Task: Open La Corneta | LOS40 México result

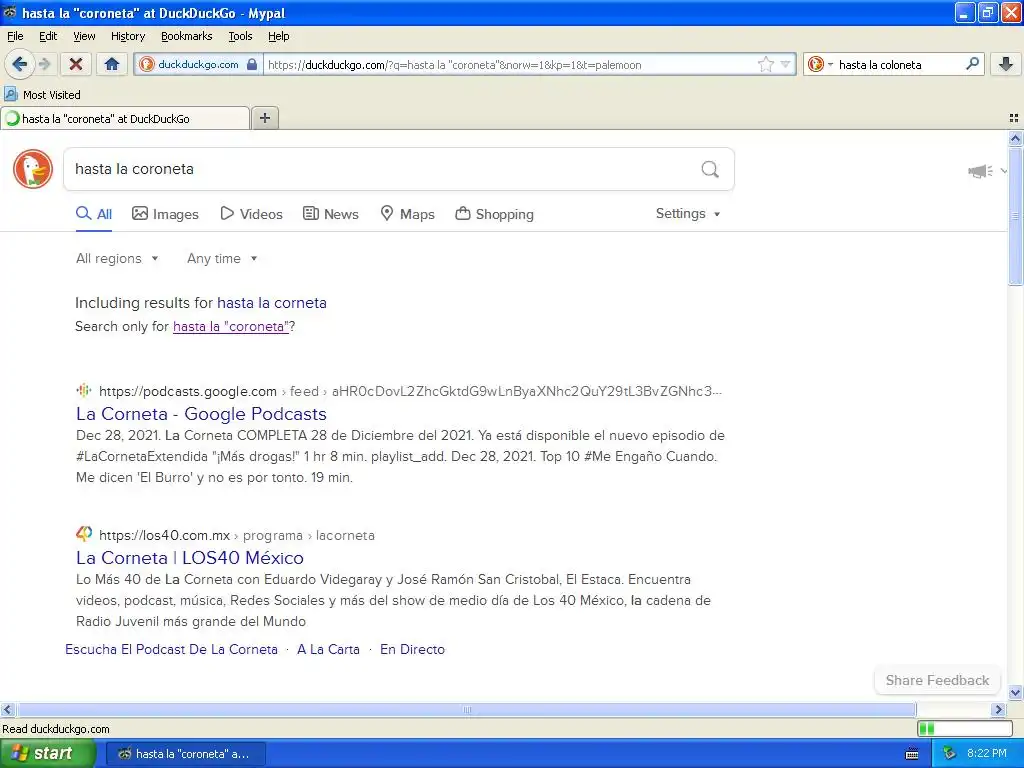Action: 189,558
